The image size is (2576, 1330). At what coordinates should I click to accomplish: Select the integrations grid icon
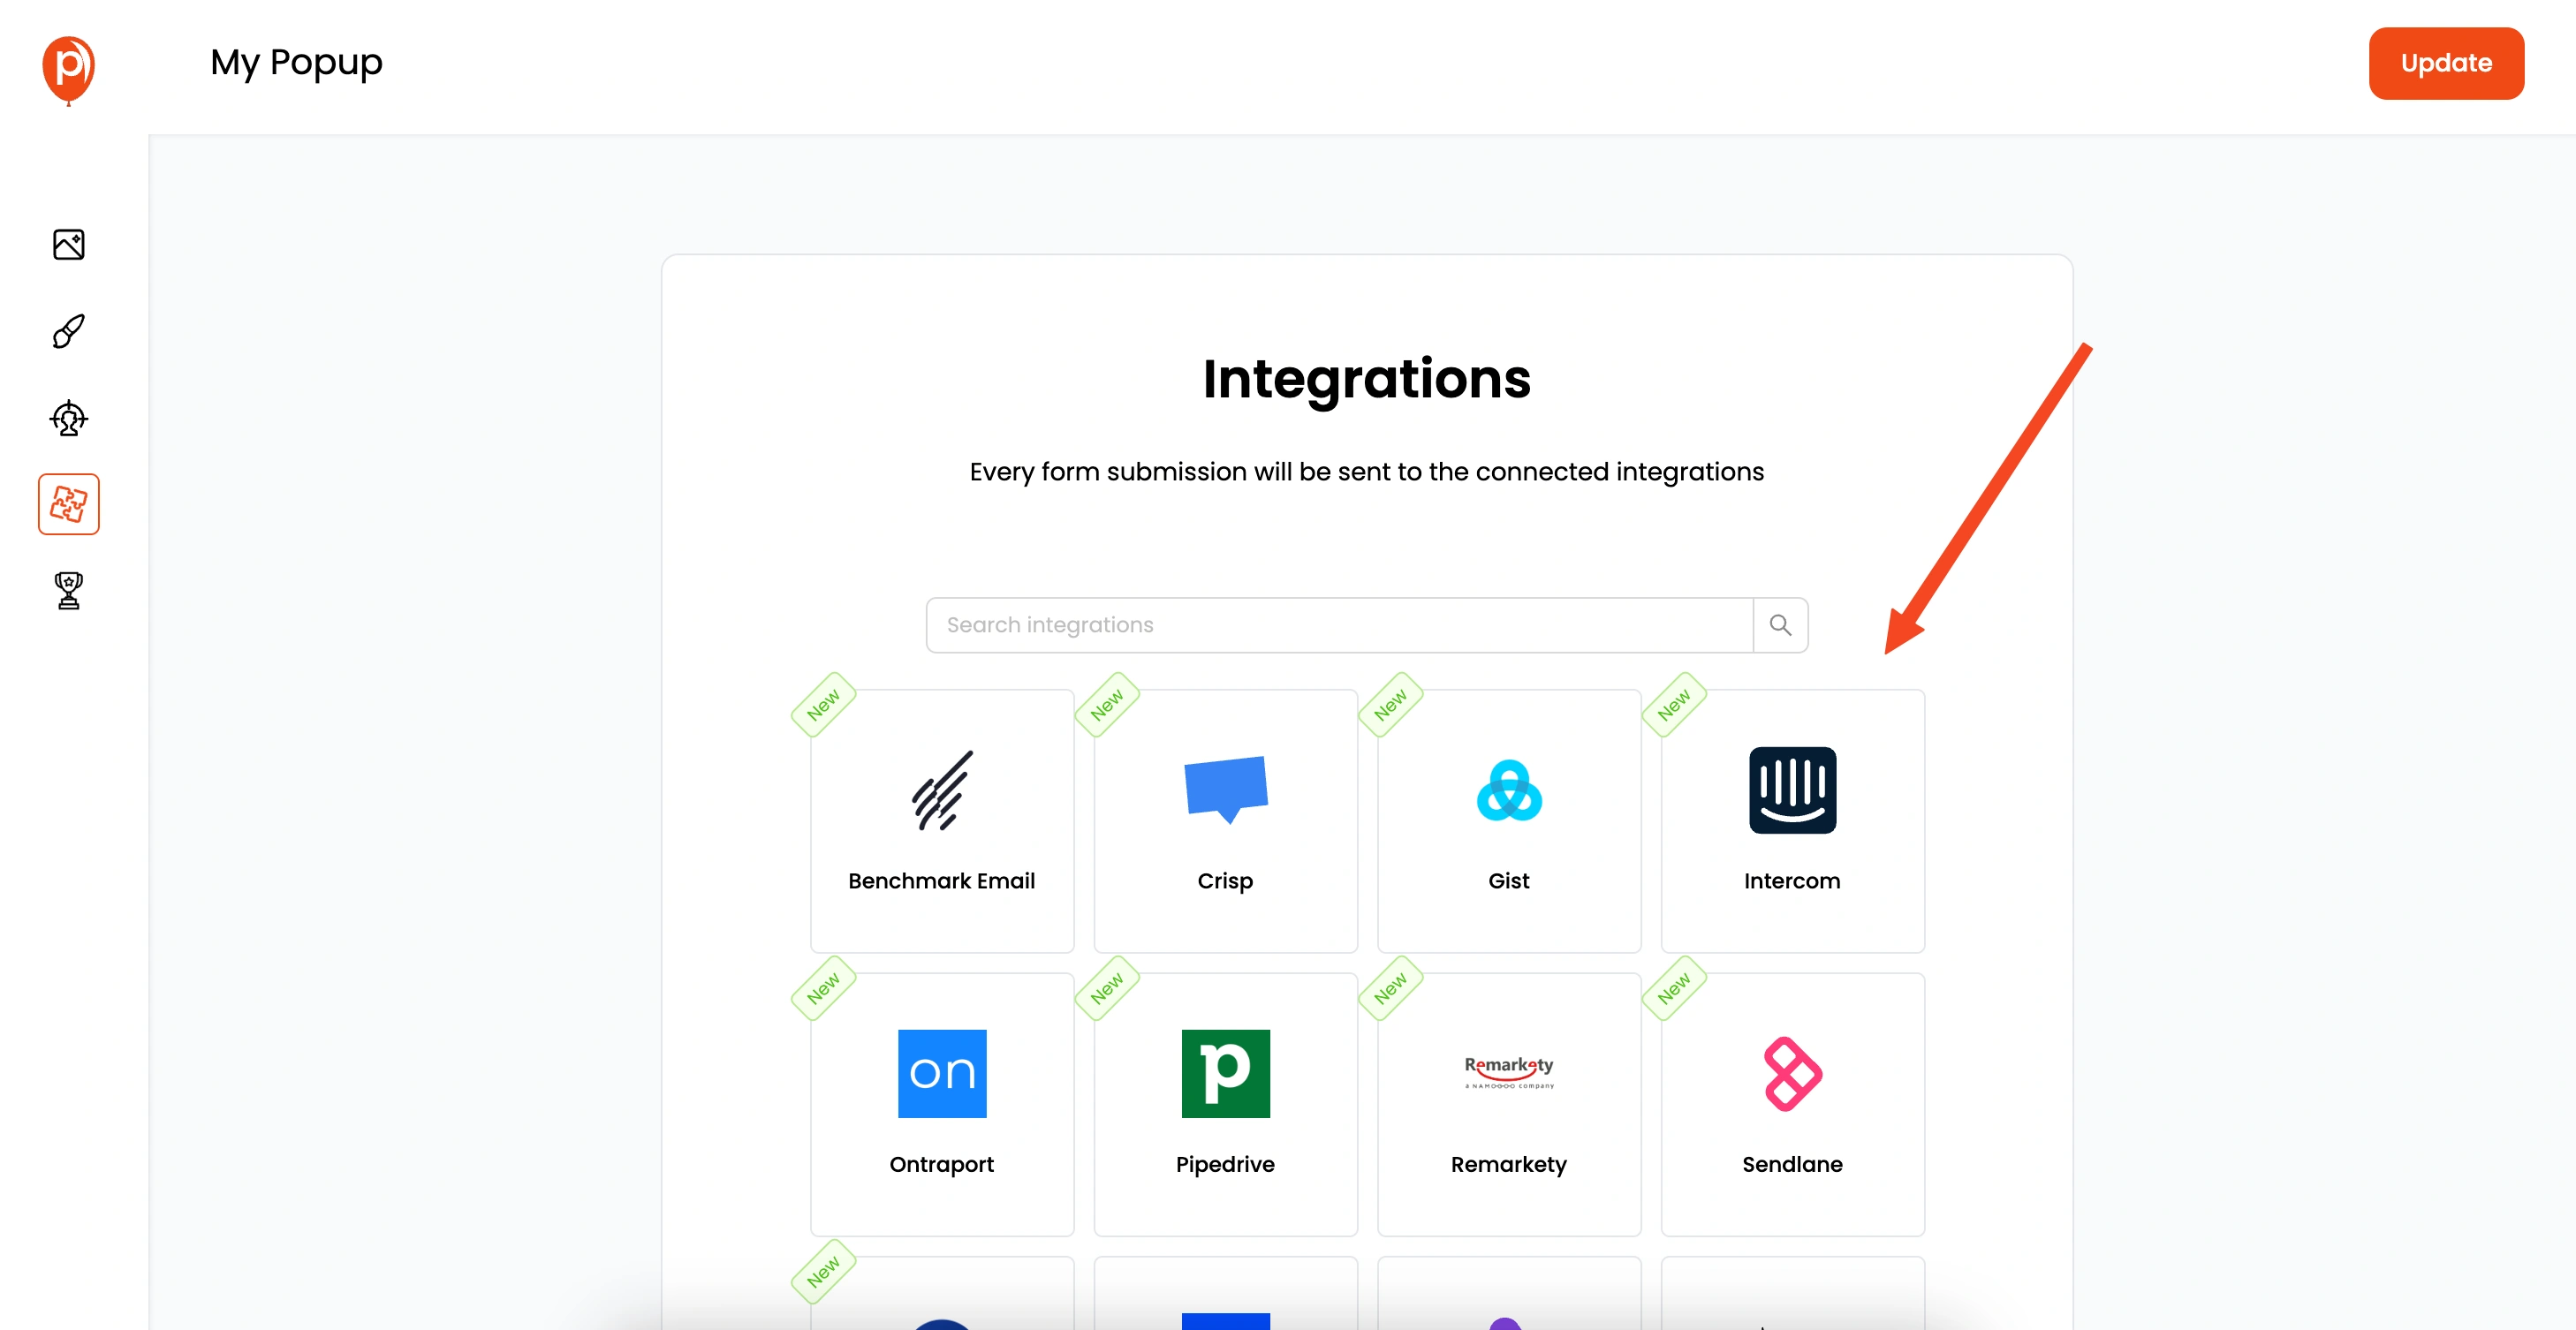point(68,504)
